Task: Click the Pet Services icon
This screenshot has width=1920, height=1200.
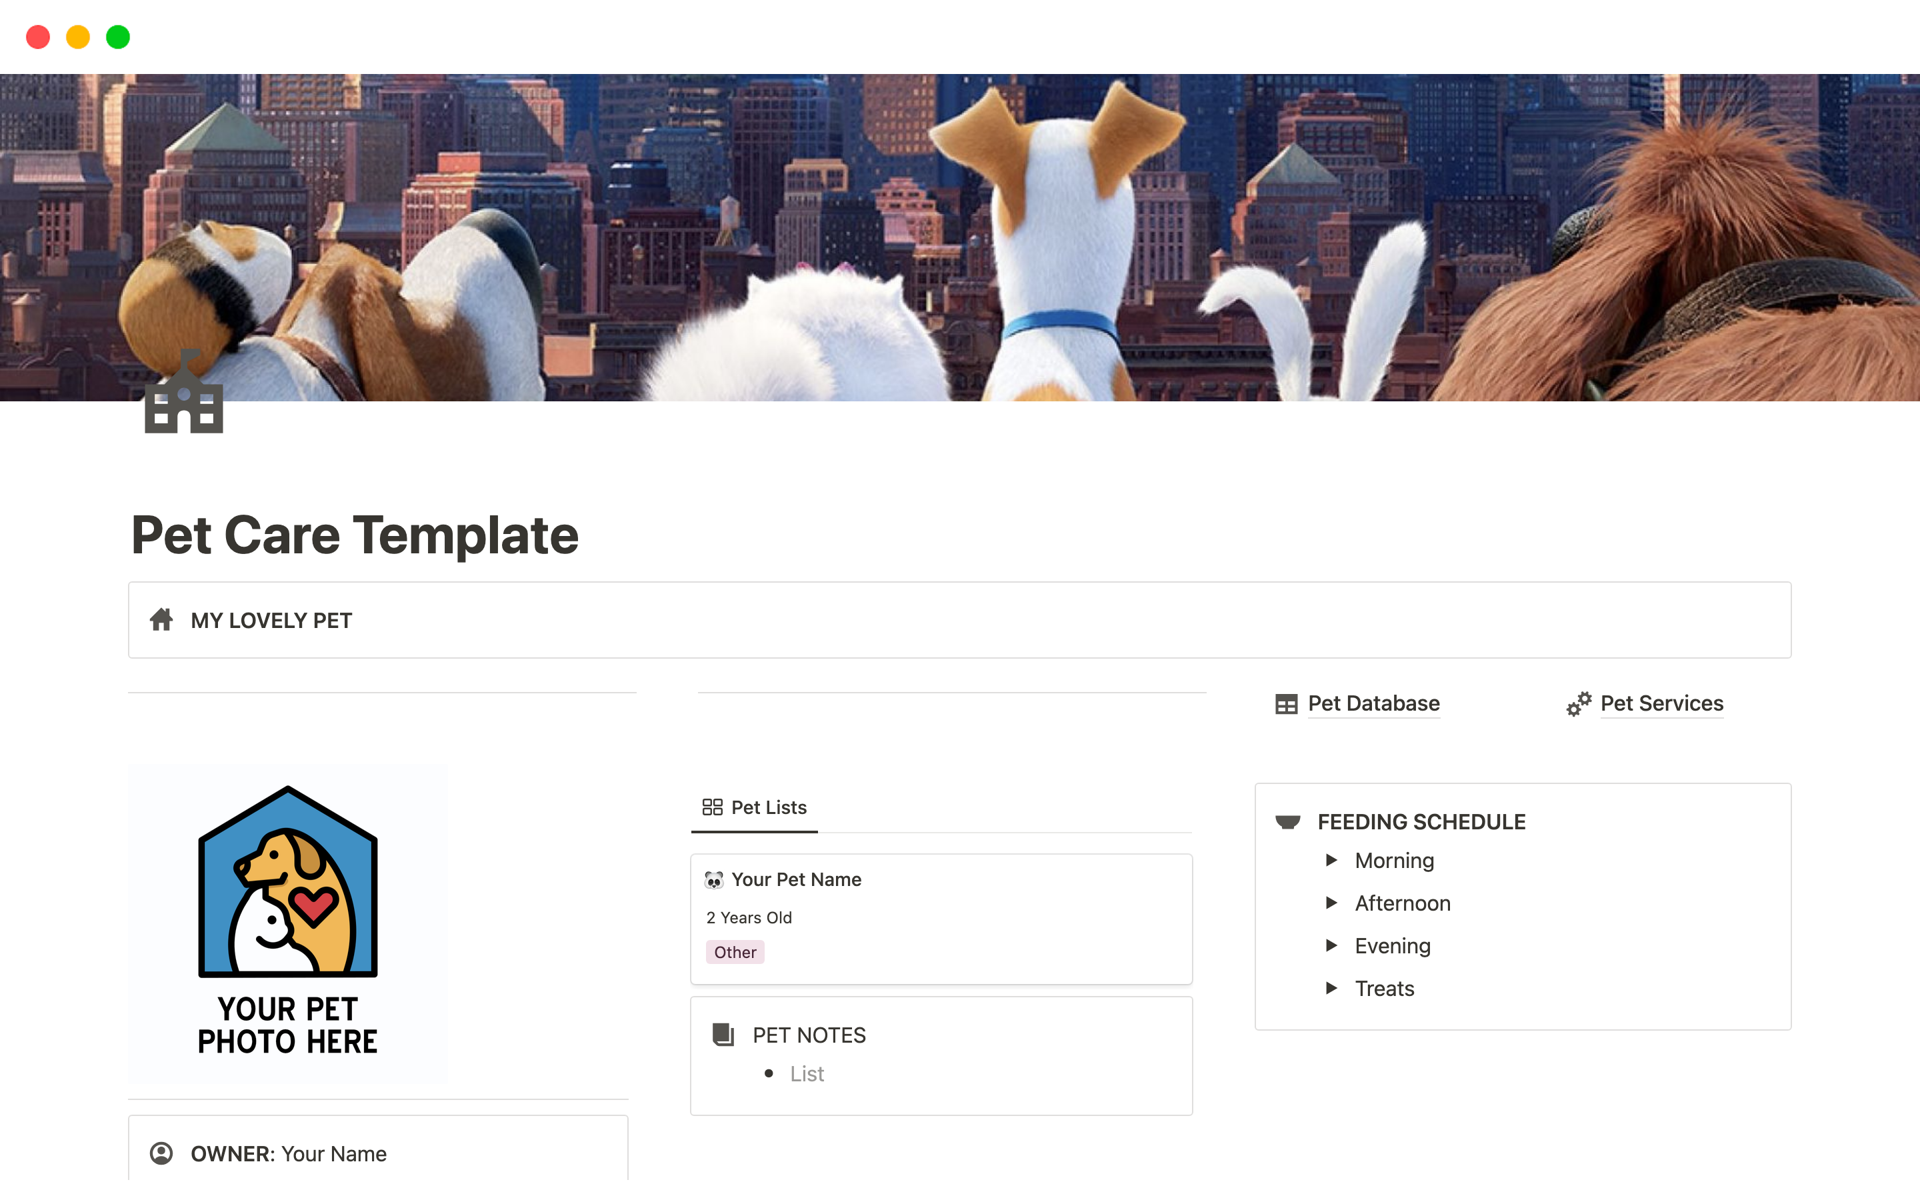Action: pyautogui.click(x=1576, y=702)
